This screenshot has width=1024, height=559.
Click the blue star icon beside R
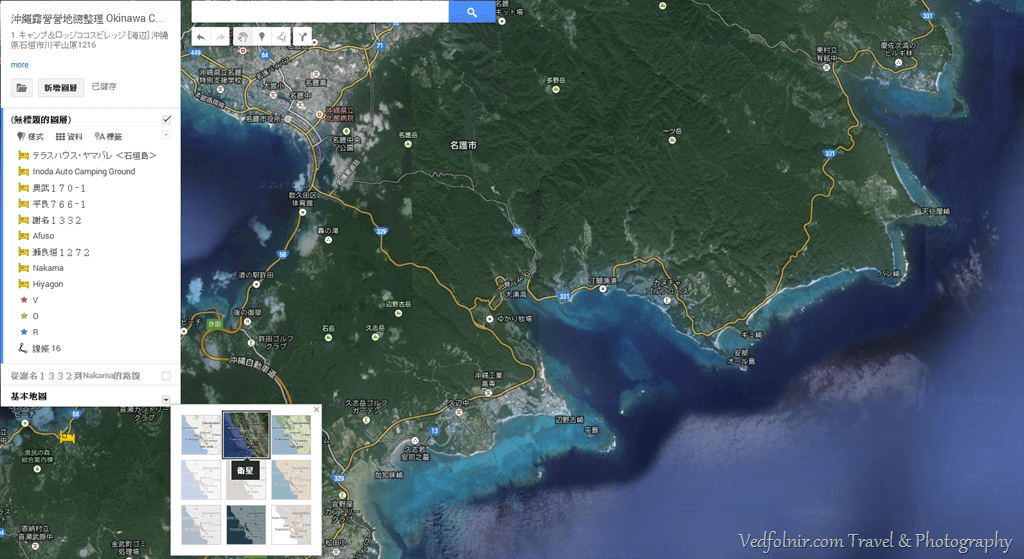(24, 332)
